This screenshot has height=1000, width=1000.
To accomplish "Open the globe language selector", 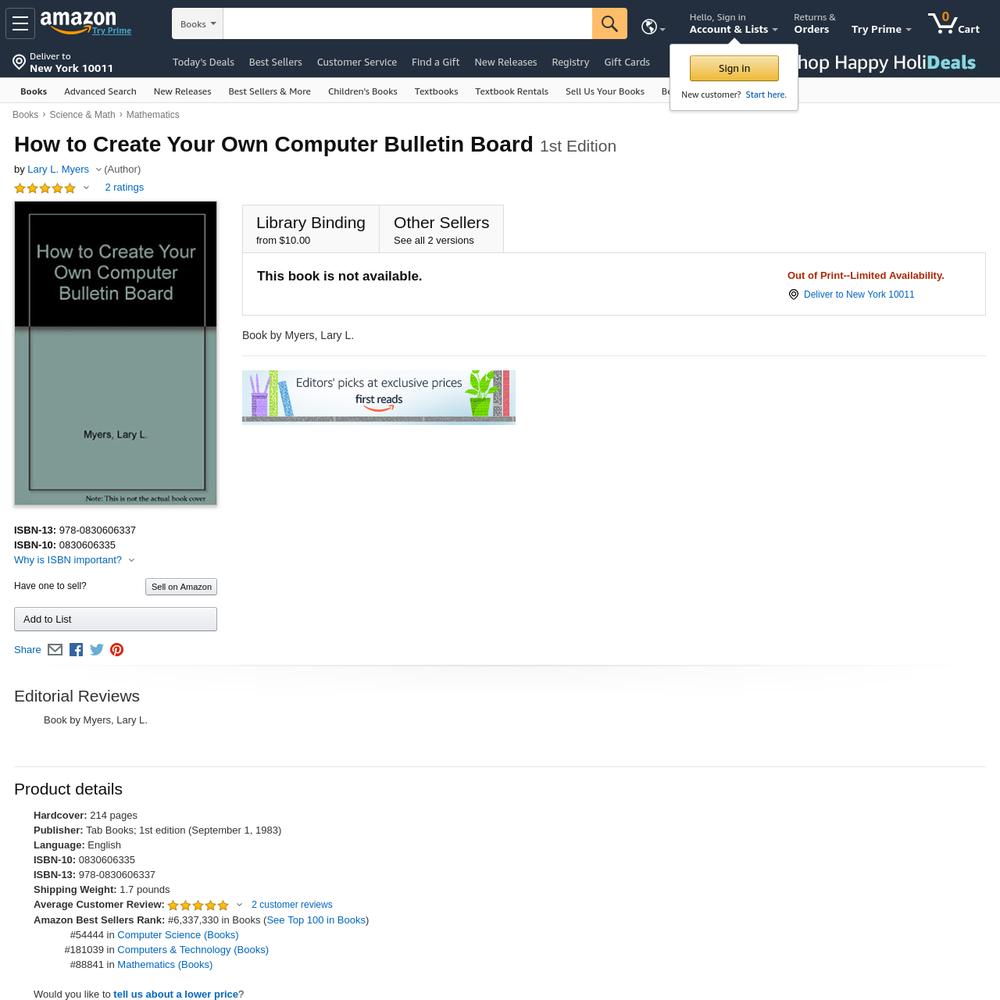I will click(652, 27).
